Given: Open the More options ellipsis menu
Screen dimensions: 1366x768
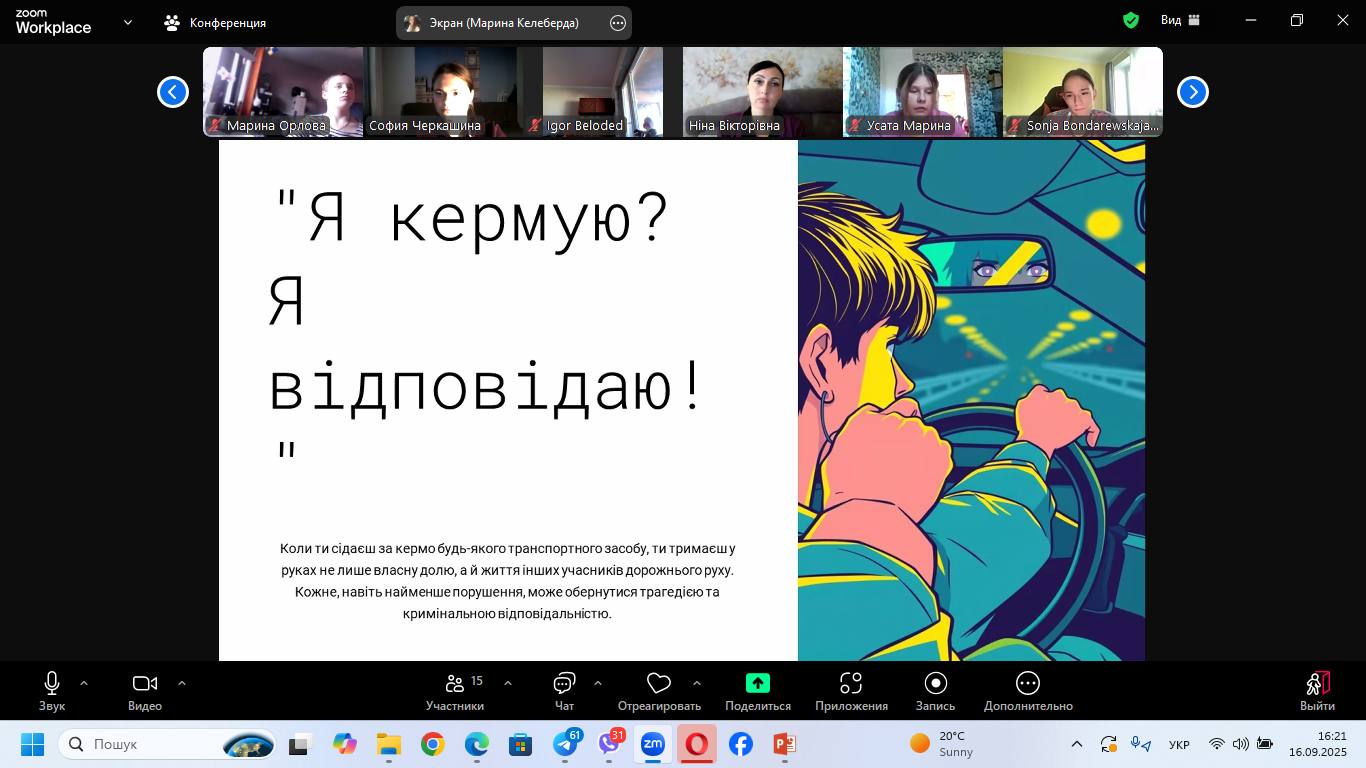Looking at the screenshot, I should 1027,684.
